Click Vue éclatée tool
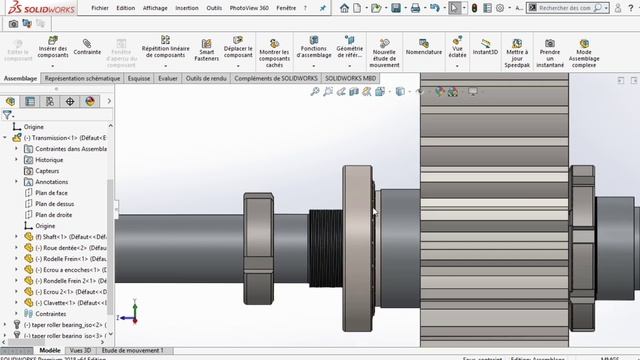 (457, 47)
